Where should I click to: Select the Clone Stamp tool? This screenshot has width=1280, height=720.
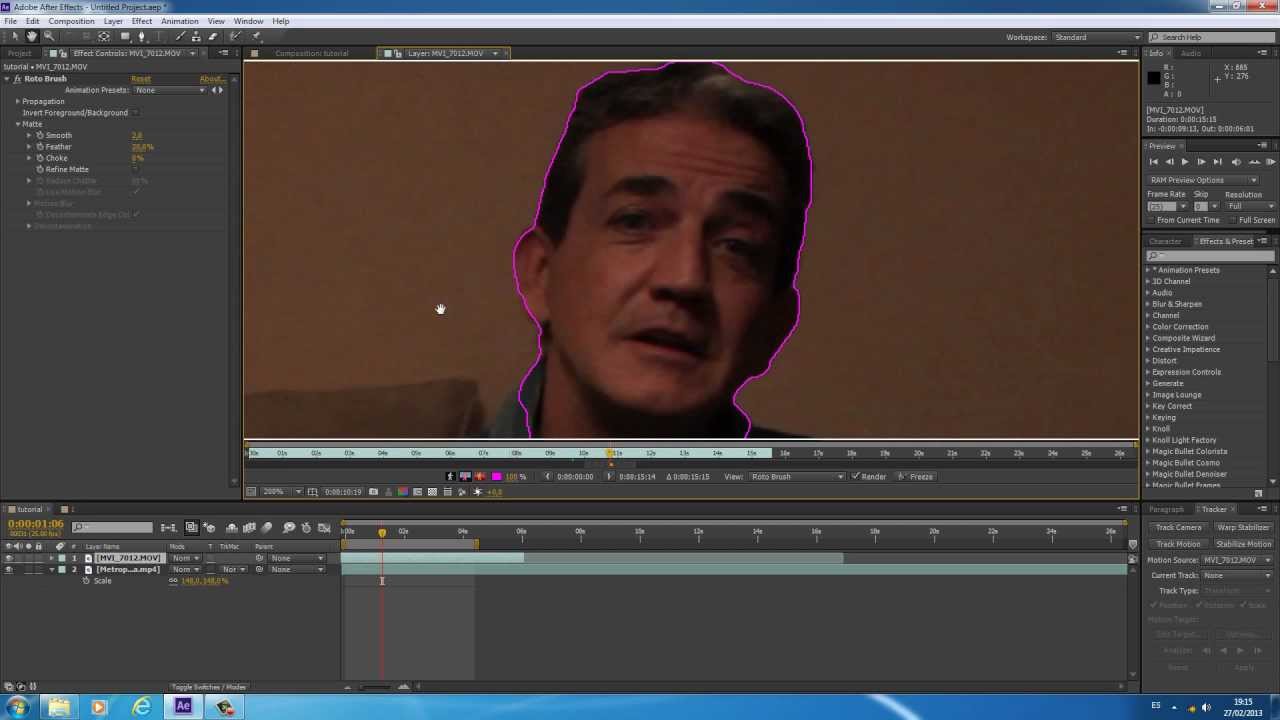[196, 36]
